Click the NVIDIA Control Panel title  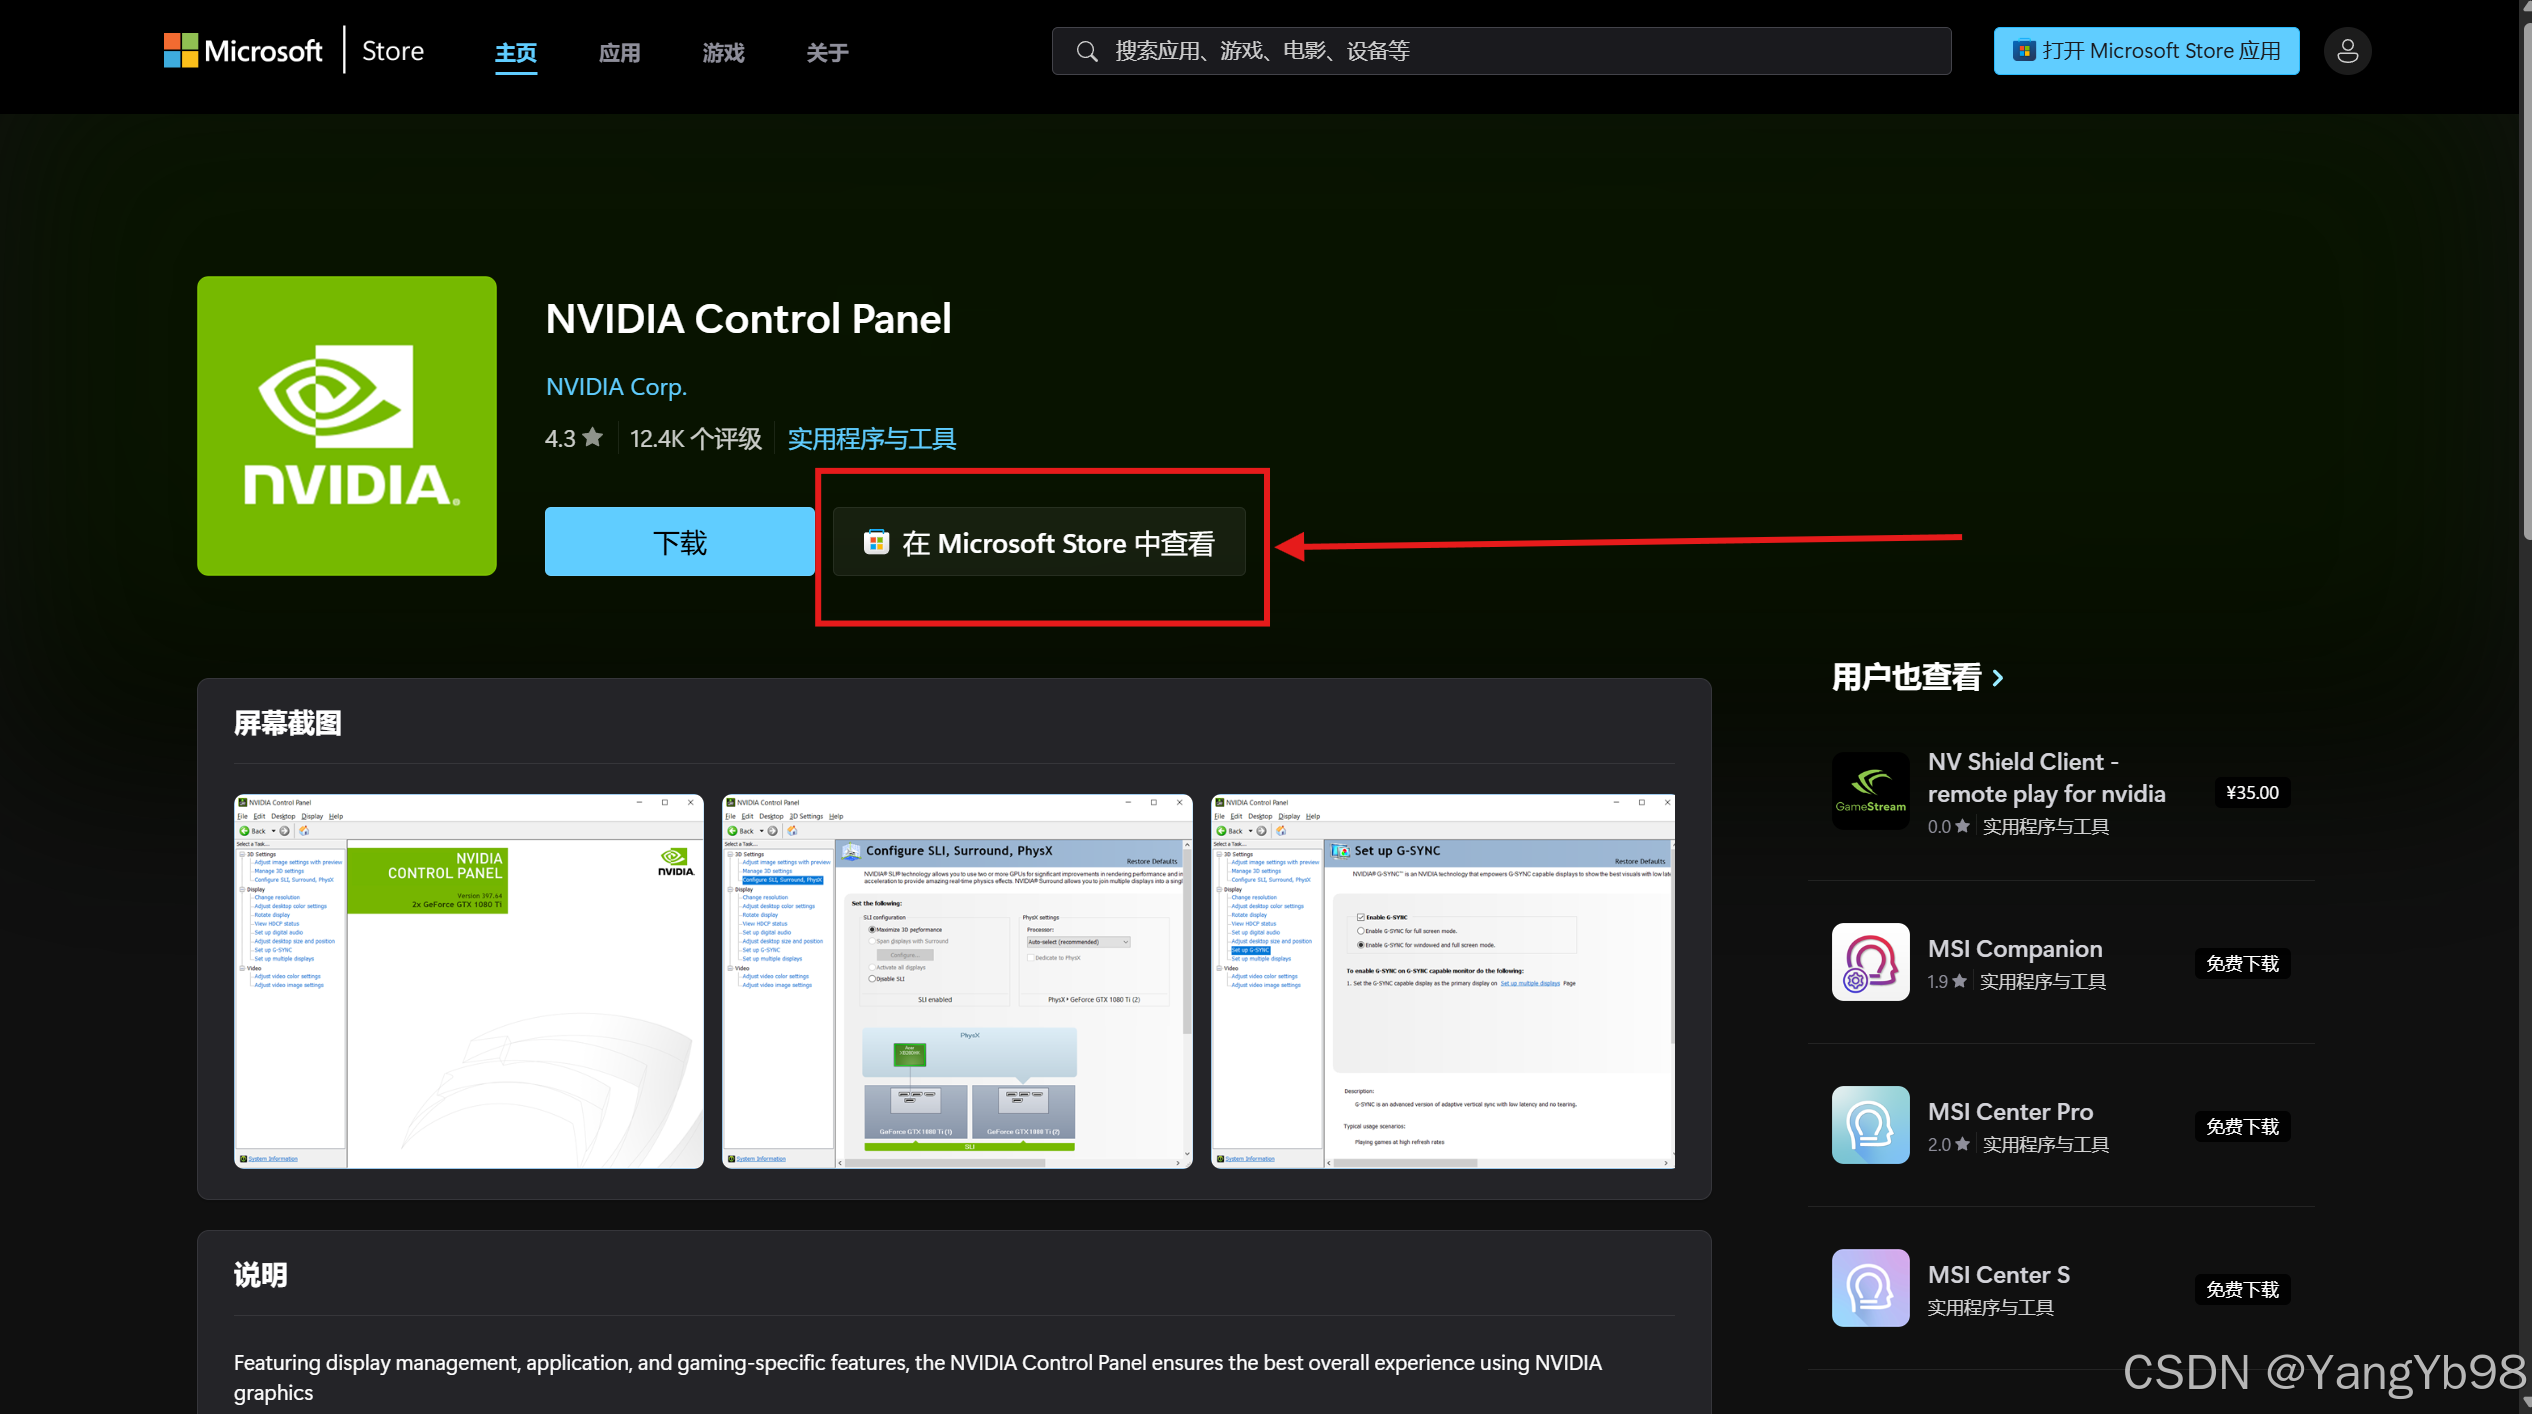[748, 319]
